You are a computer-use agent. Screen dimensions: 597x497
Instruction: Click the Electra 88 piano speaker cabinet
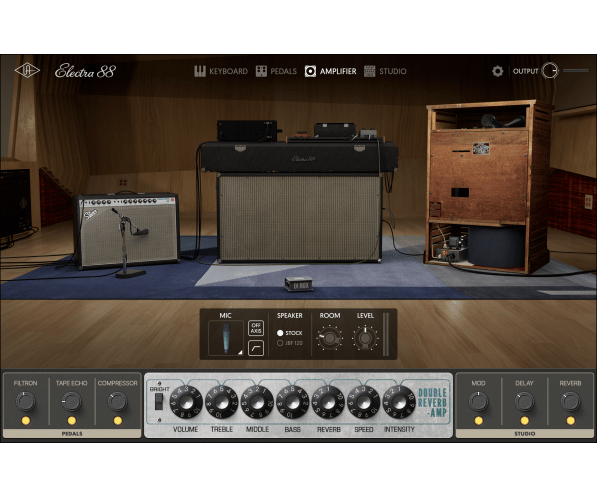(299, 218)
